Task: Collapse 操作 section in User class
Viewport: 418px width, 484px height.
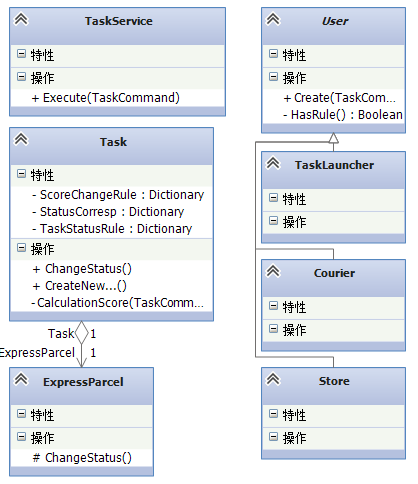Action: coord(273,77)
